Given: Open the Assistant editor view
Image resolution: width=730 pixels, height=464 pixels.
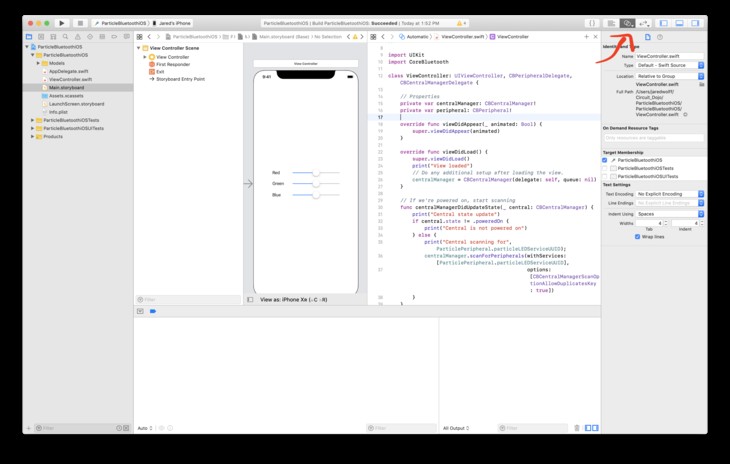Looking at the screenshot, I should click(627, 22).
